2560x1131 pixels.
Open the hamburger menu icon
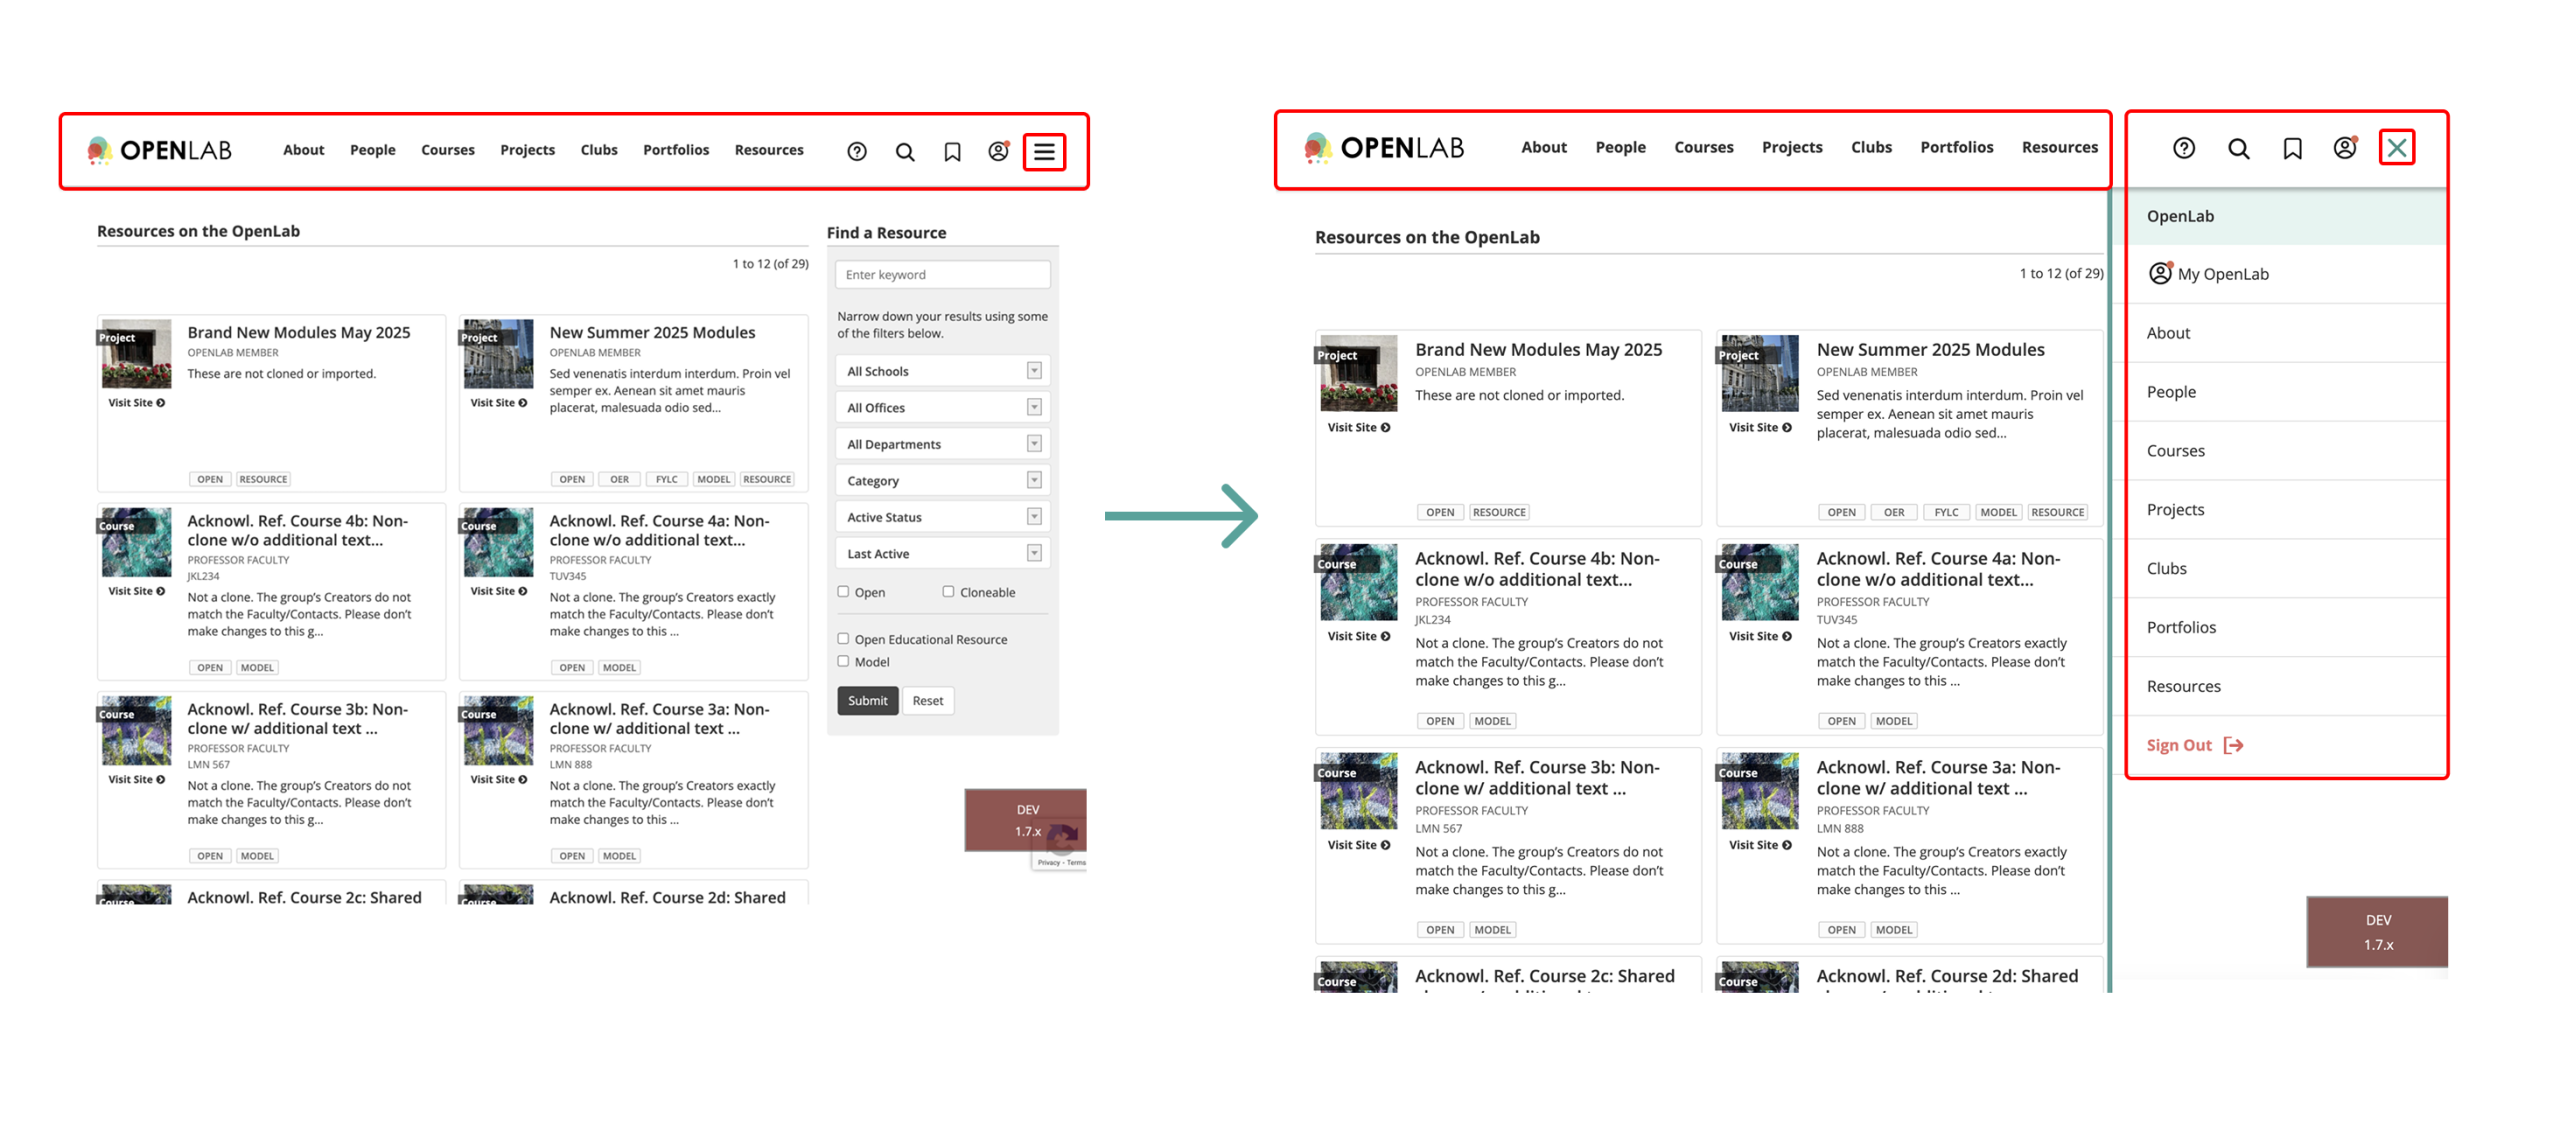[1043, 152]
